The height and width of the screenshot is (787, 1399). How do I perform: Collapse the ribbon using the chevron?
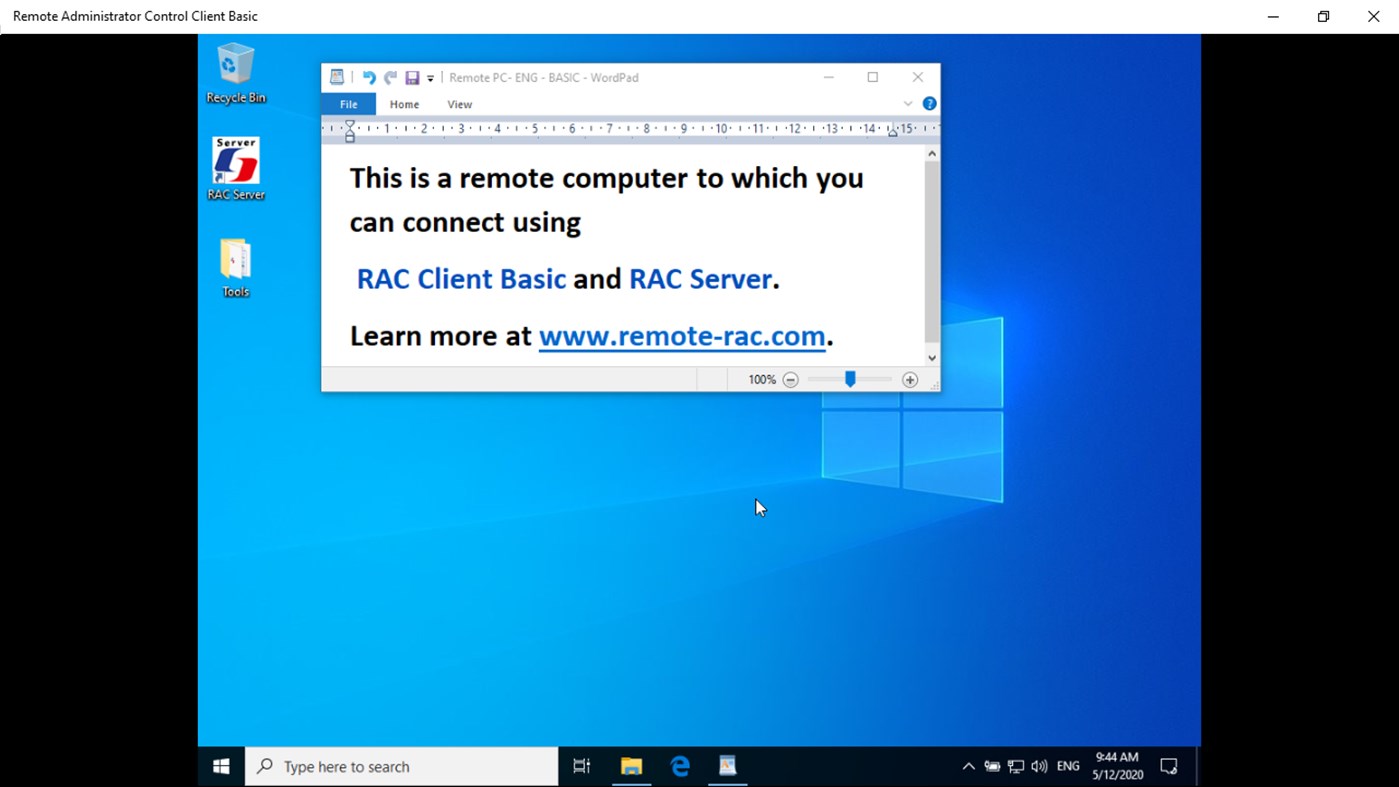coord(907,103)
